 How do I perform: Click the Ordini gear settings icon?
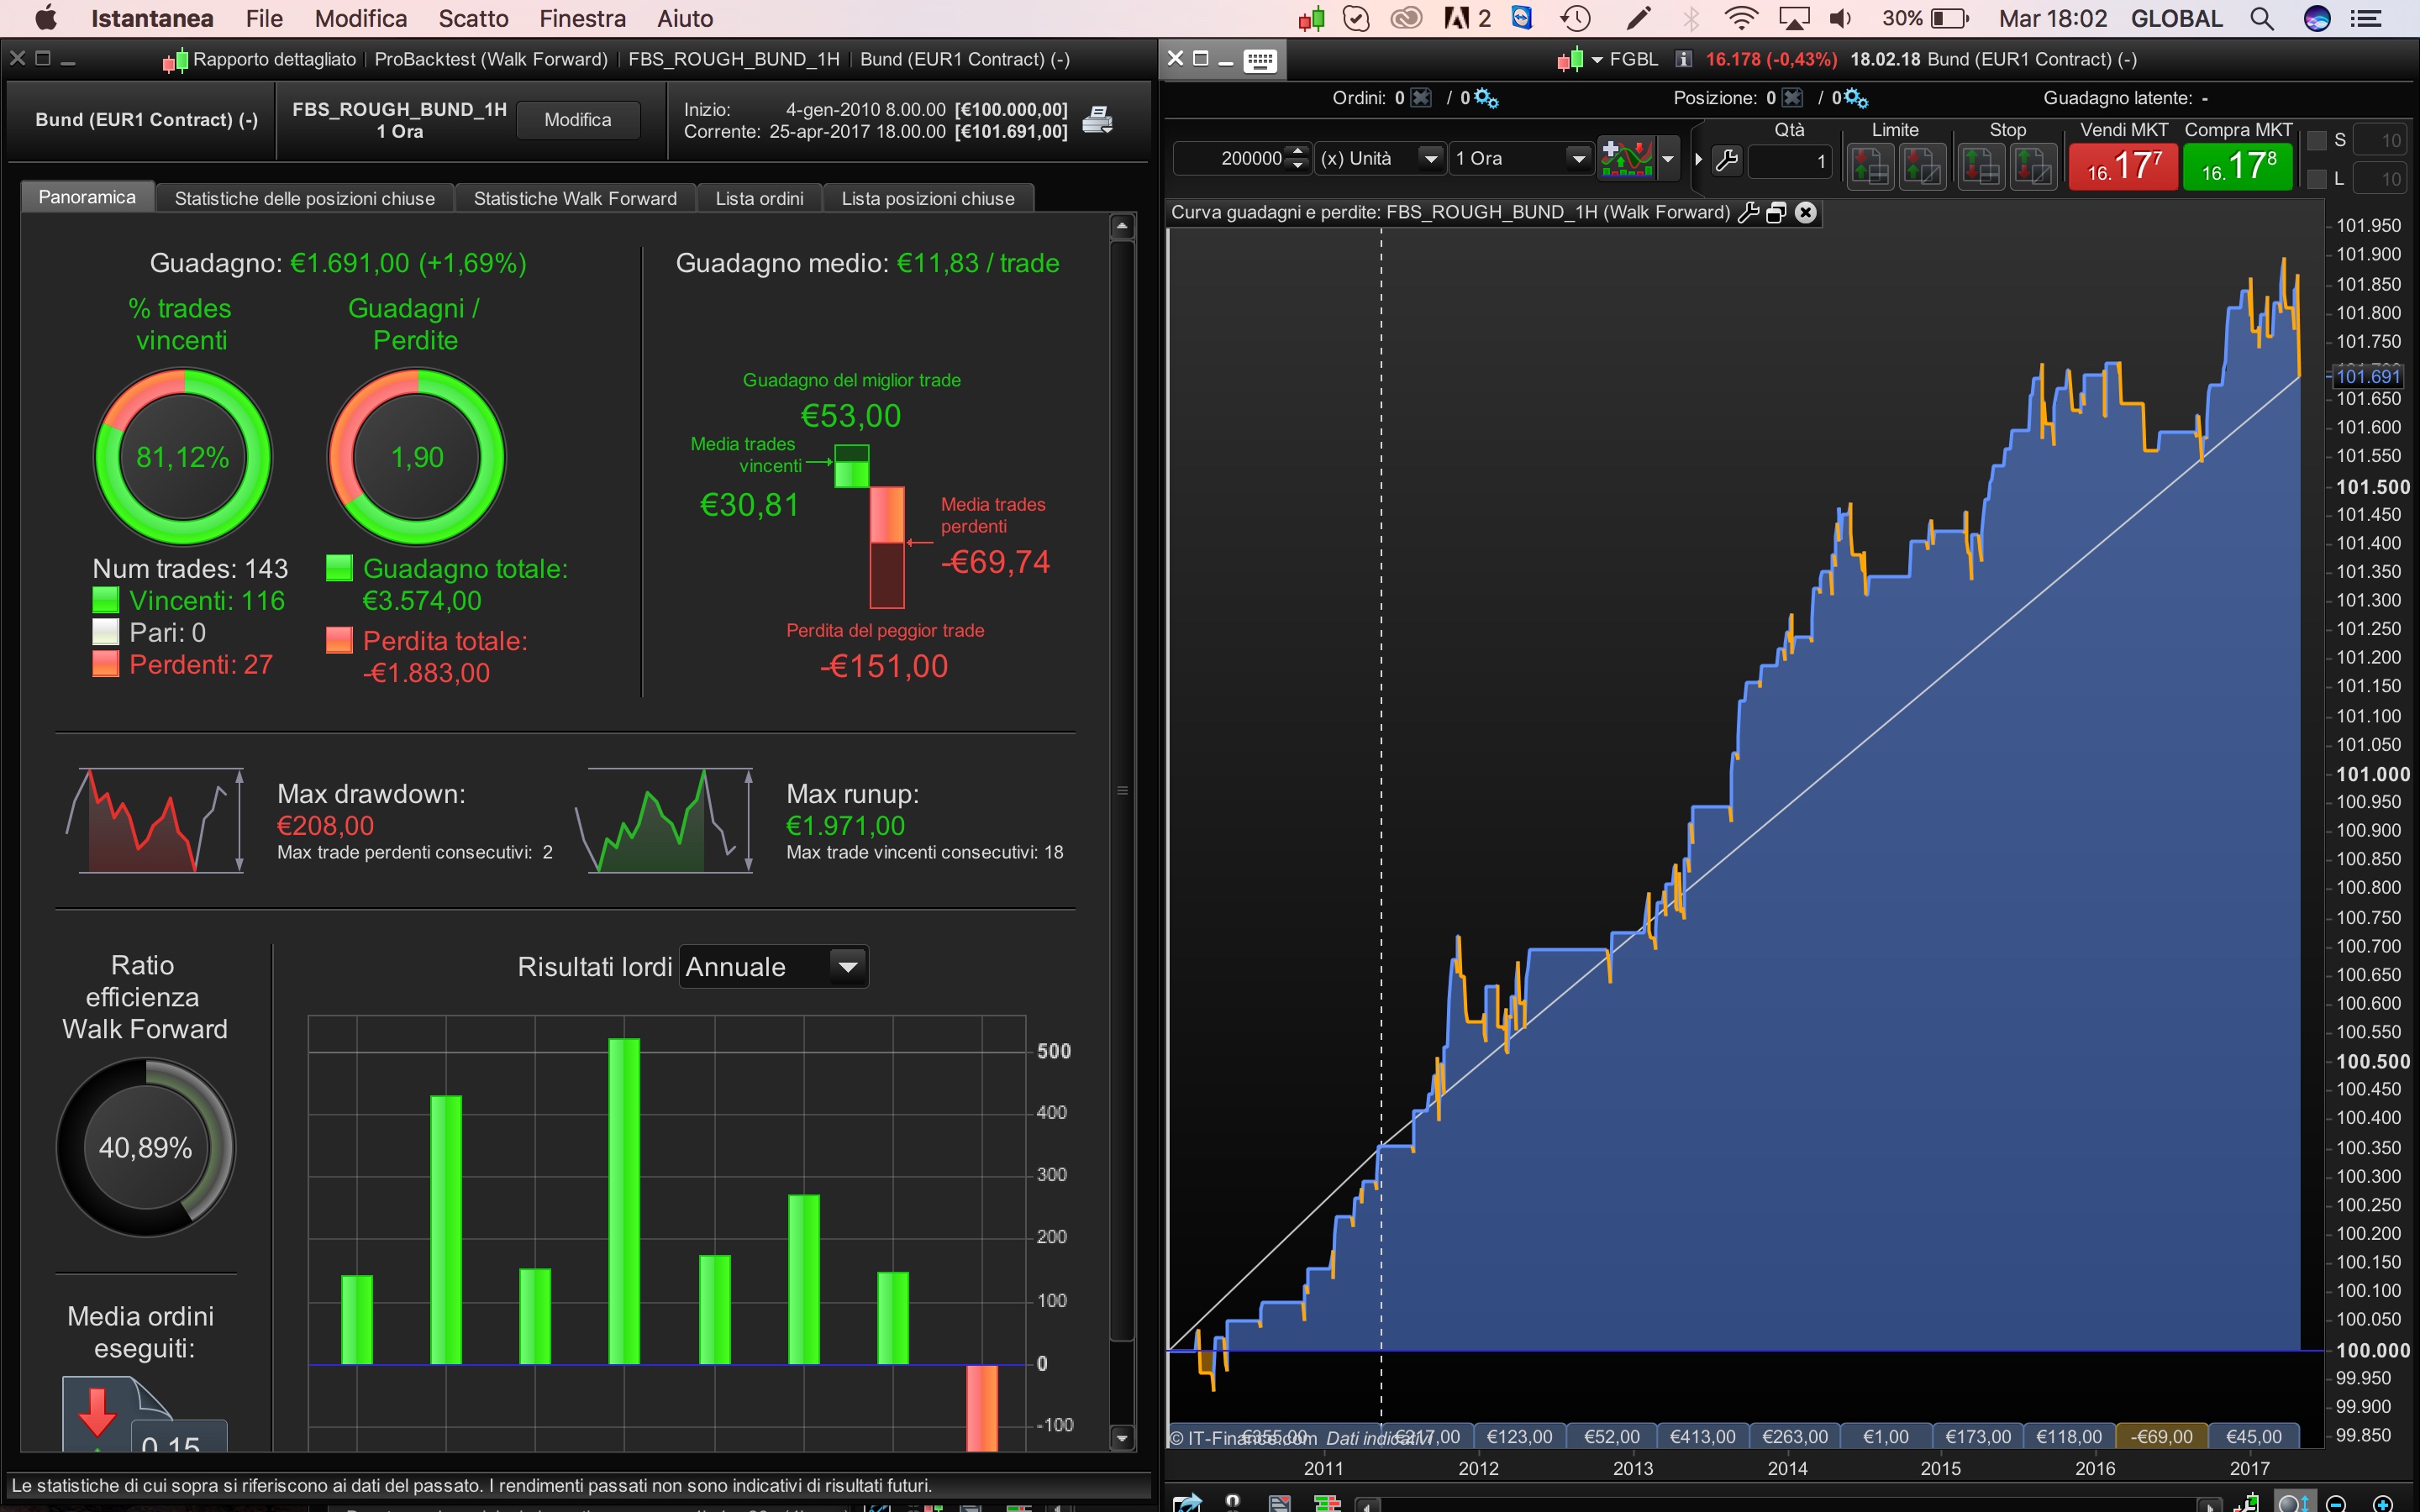tap(1487, 98)
